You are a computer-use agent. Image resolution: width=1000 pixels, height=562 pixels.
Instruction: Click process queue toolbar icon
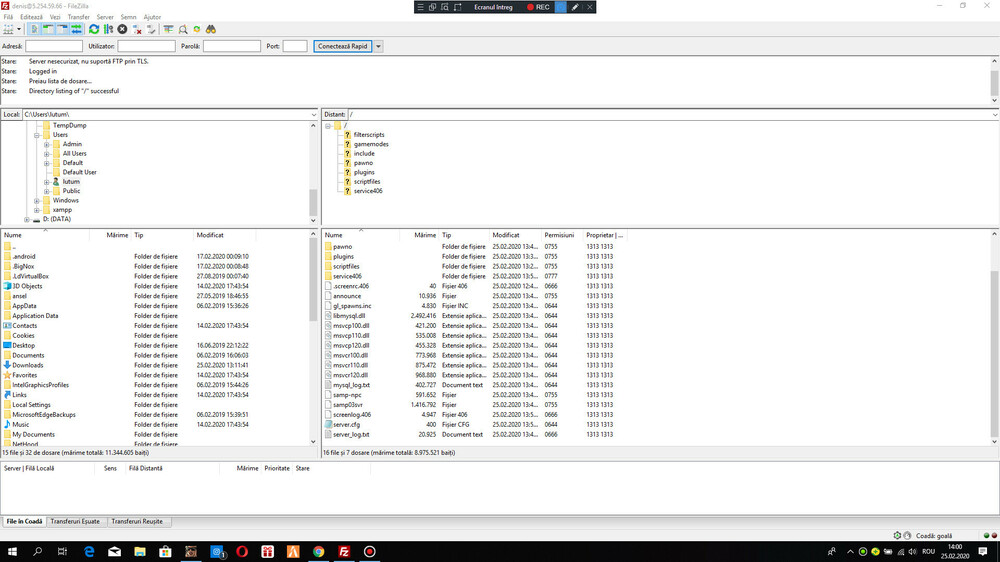[x=108, y=29]
